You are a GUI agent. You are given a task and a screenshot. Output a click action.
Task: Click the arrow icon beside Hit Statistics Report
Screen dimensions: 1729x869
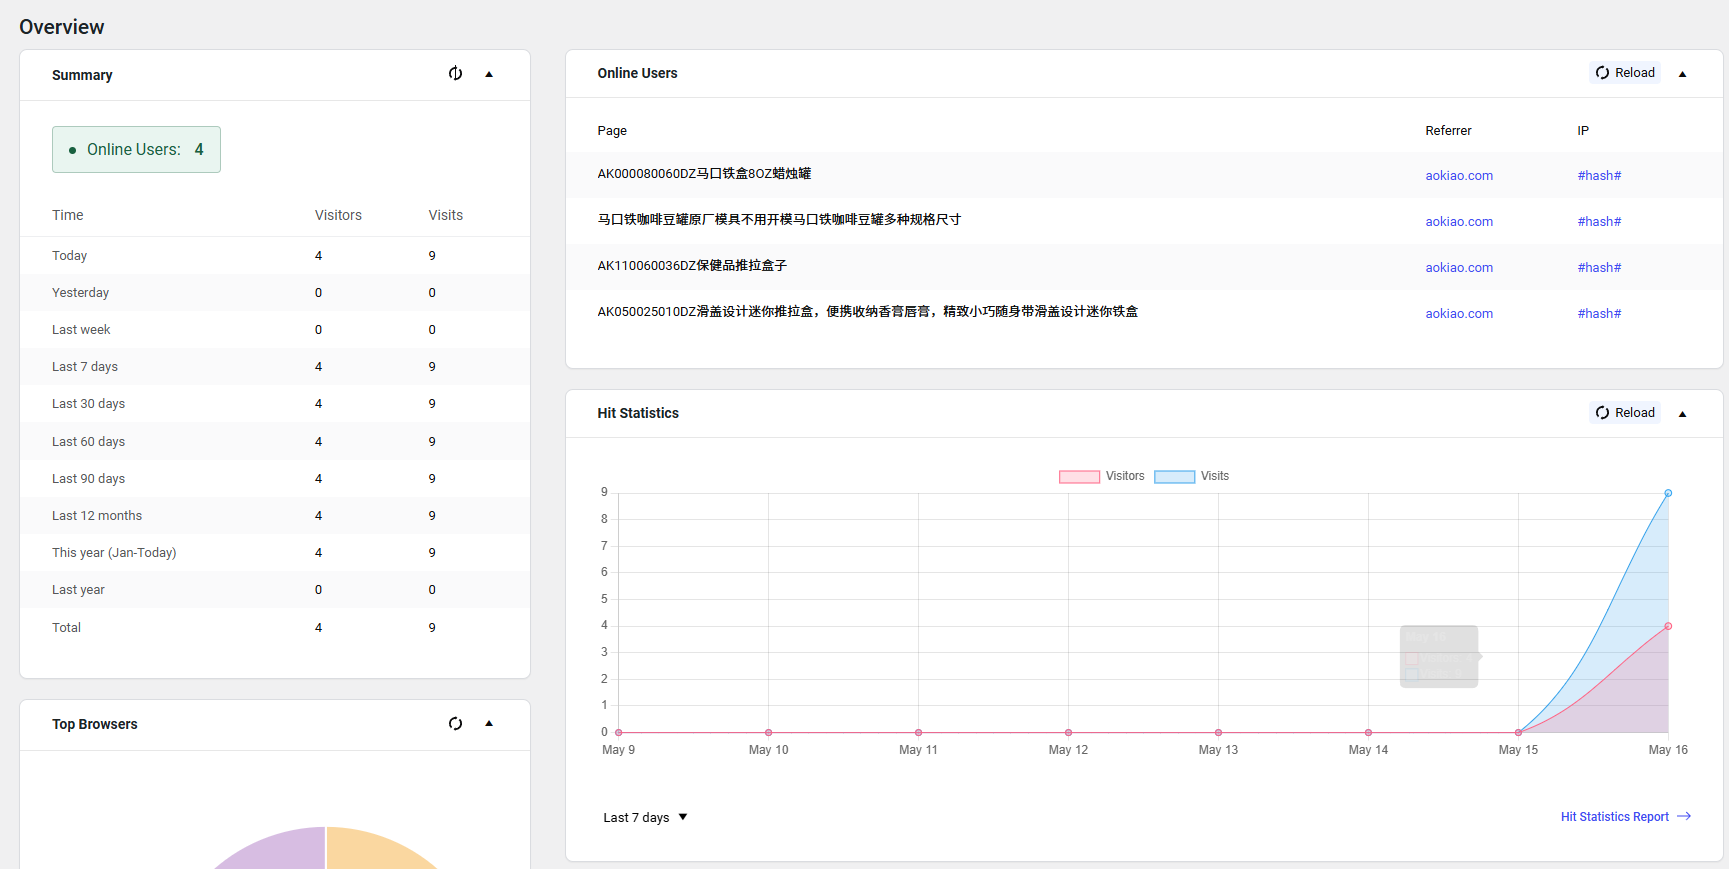click(x=1684, y=817)
